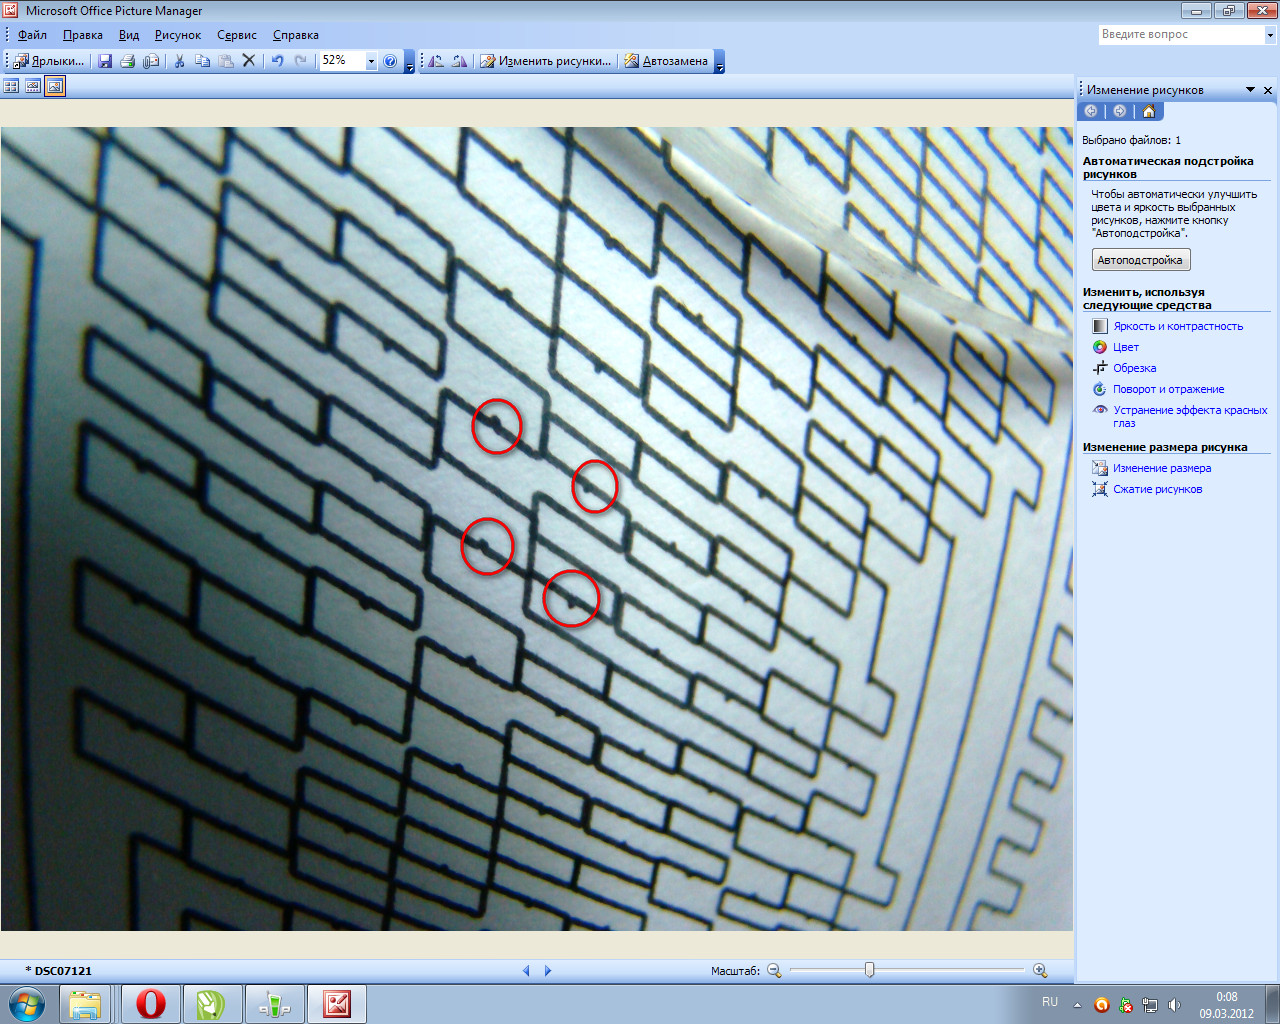1280x1024 pixels.
Task: Go to the previous picture arrow
Action: [x=527, y=970]
